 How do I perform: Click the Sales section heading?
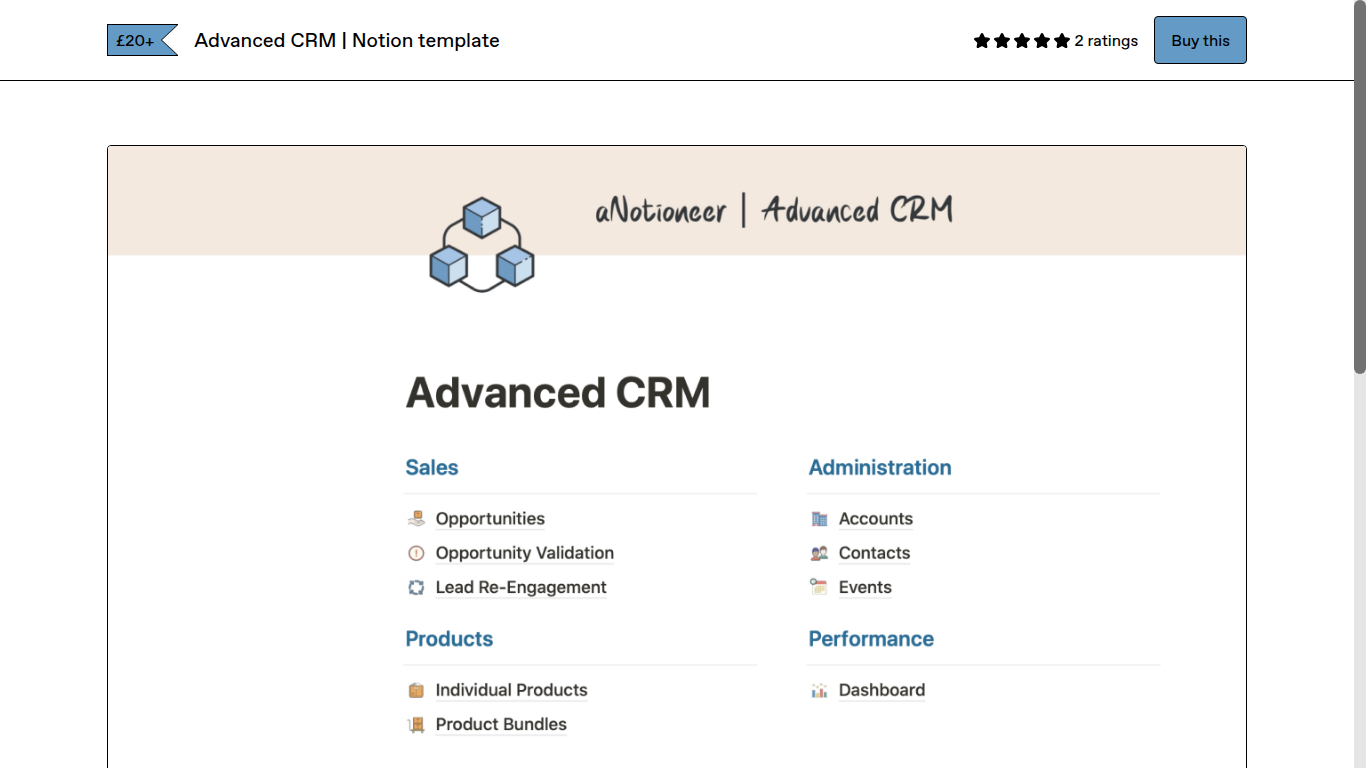432,467
